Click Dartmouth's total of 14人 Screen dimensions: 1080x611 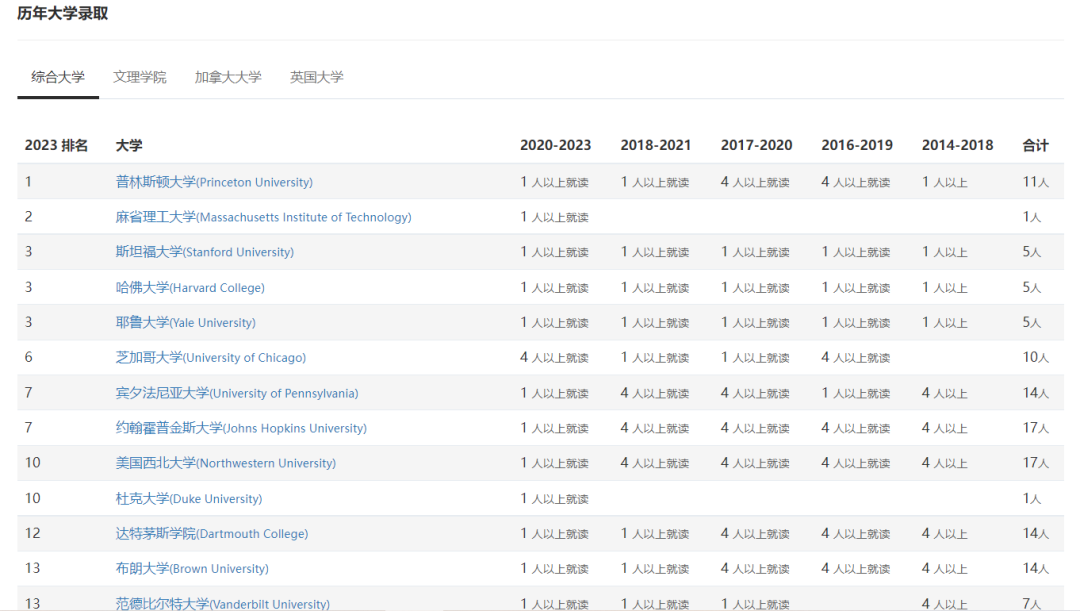(1036, 533)
